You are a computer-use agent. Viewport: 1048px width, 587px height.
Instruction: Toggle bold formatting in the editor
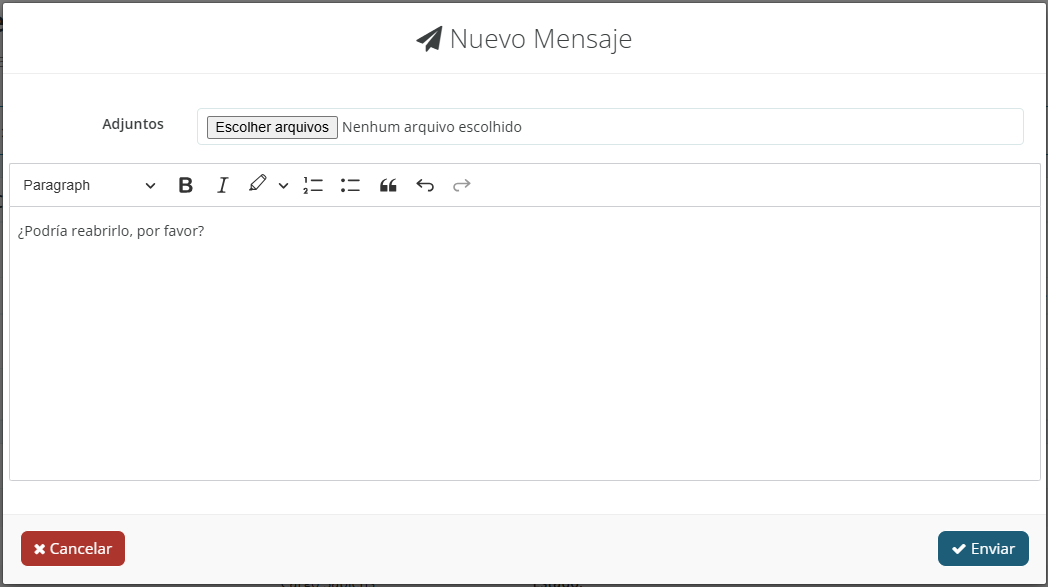(185, 185)
